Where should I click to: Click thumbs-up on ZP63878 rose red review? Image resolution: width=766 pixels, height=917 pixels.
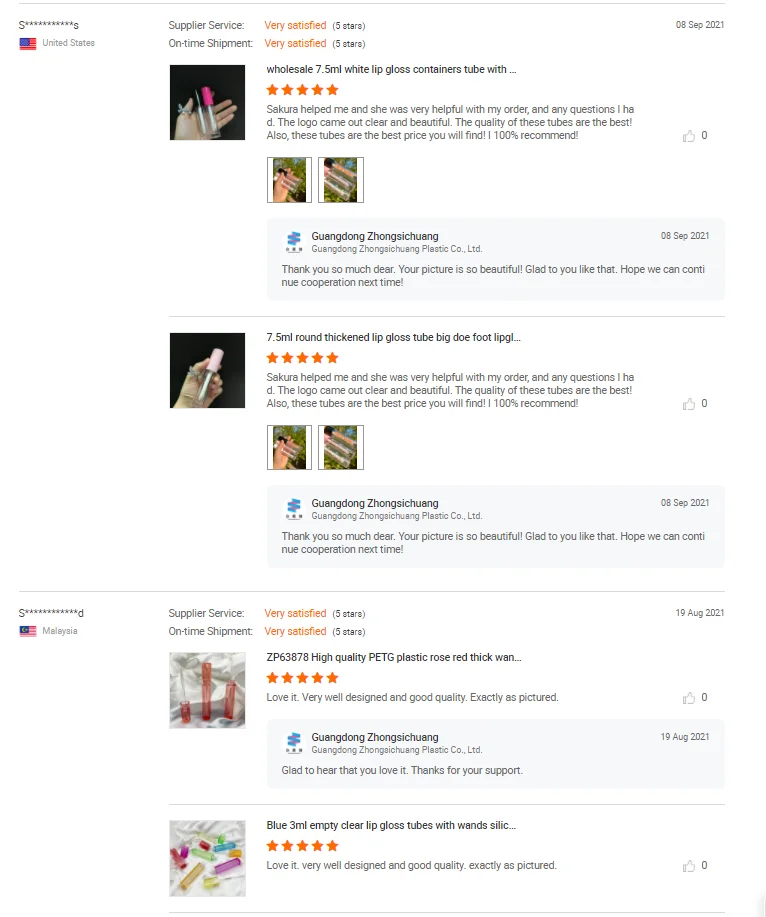point(689,698)
